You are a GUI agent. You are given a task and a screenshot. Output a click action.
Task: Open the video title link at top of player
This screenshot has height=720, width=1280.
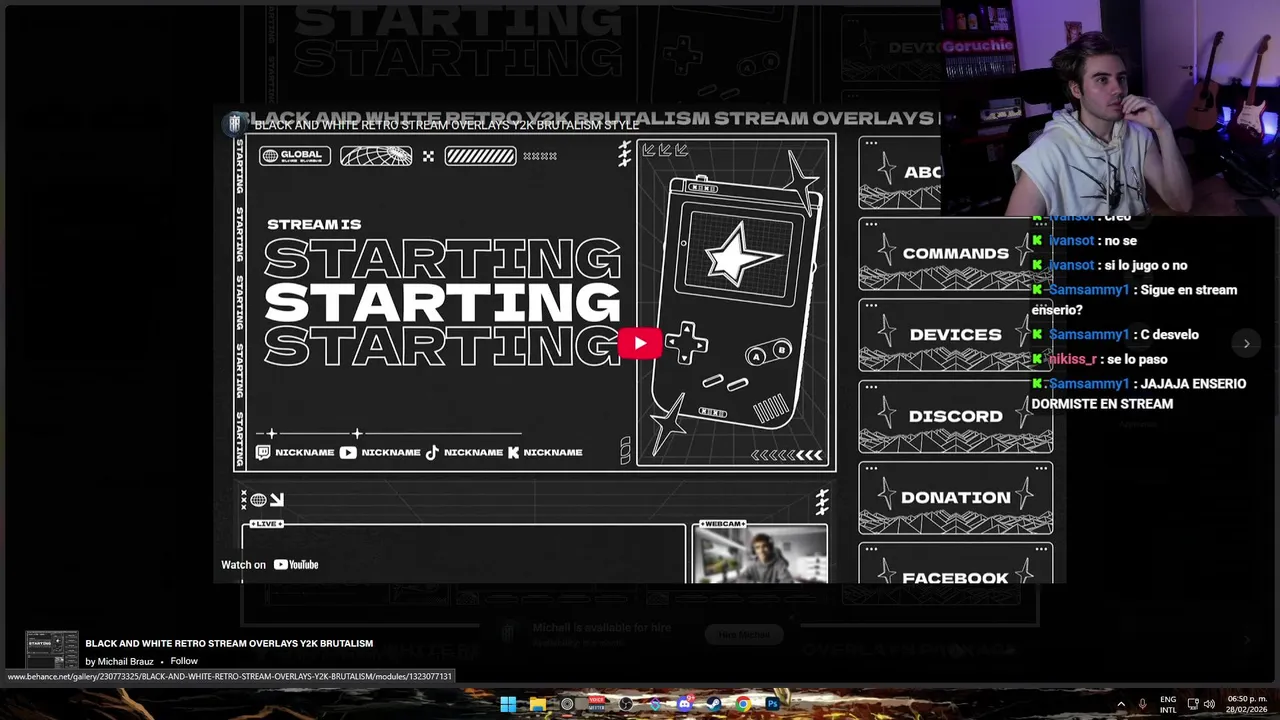446,125
